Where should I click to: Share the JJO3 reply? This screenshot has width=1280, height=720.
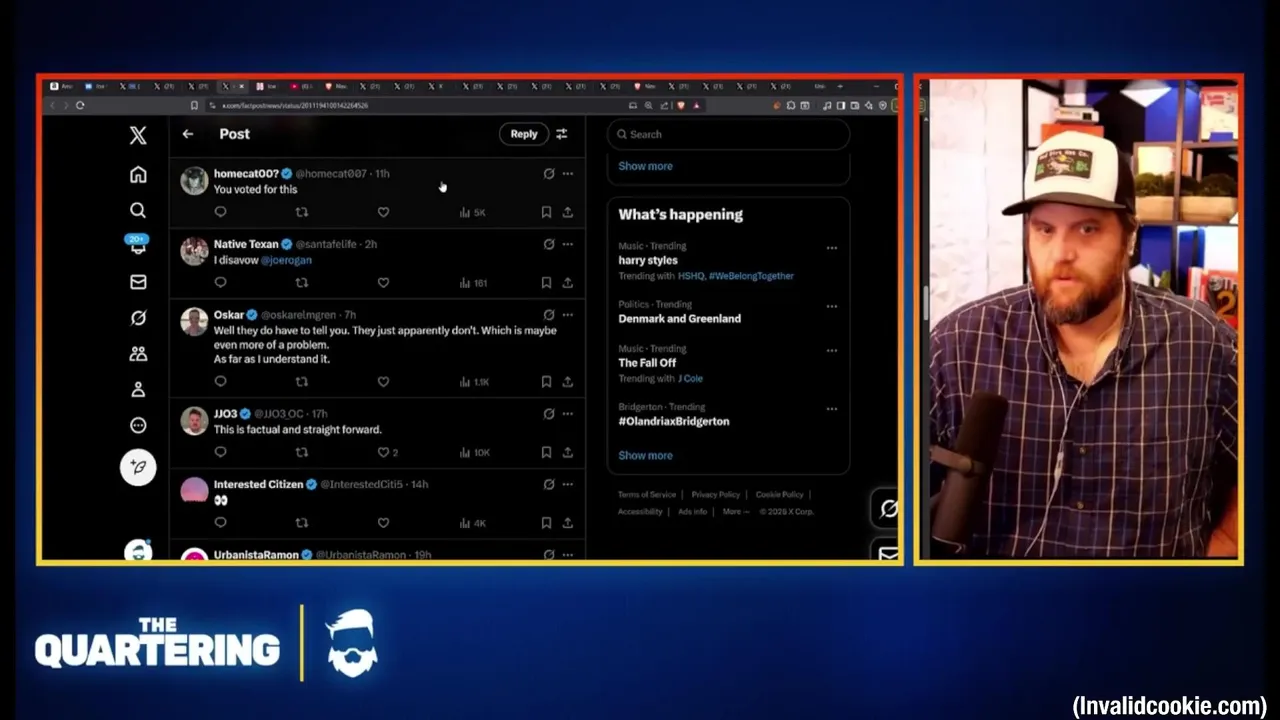[568, 453]
